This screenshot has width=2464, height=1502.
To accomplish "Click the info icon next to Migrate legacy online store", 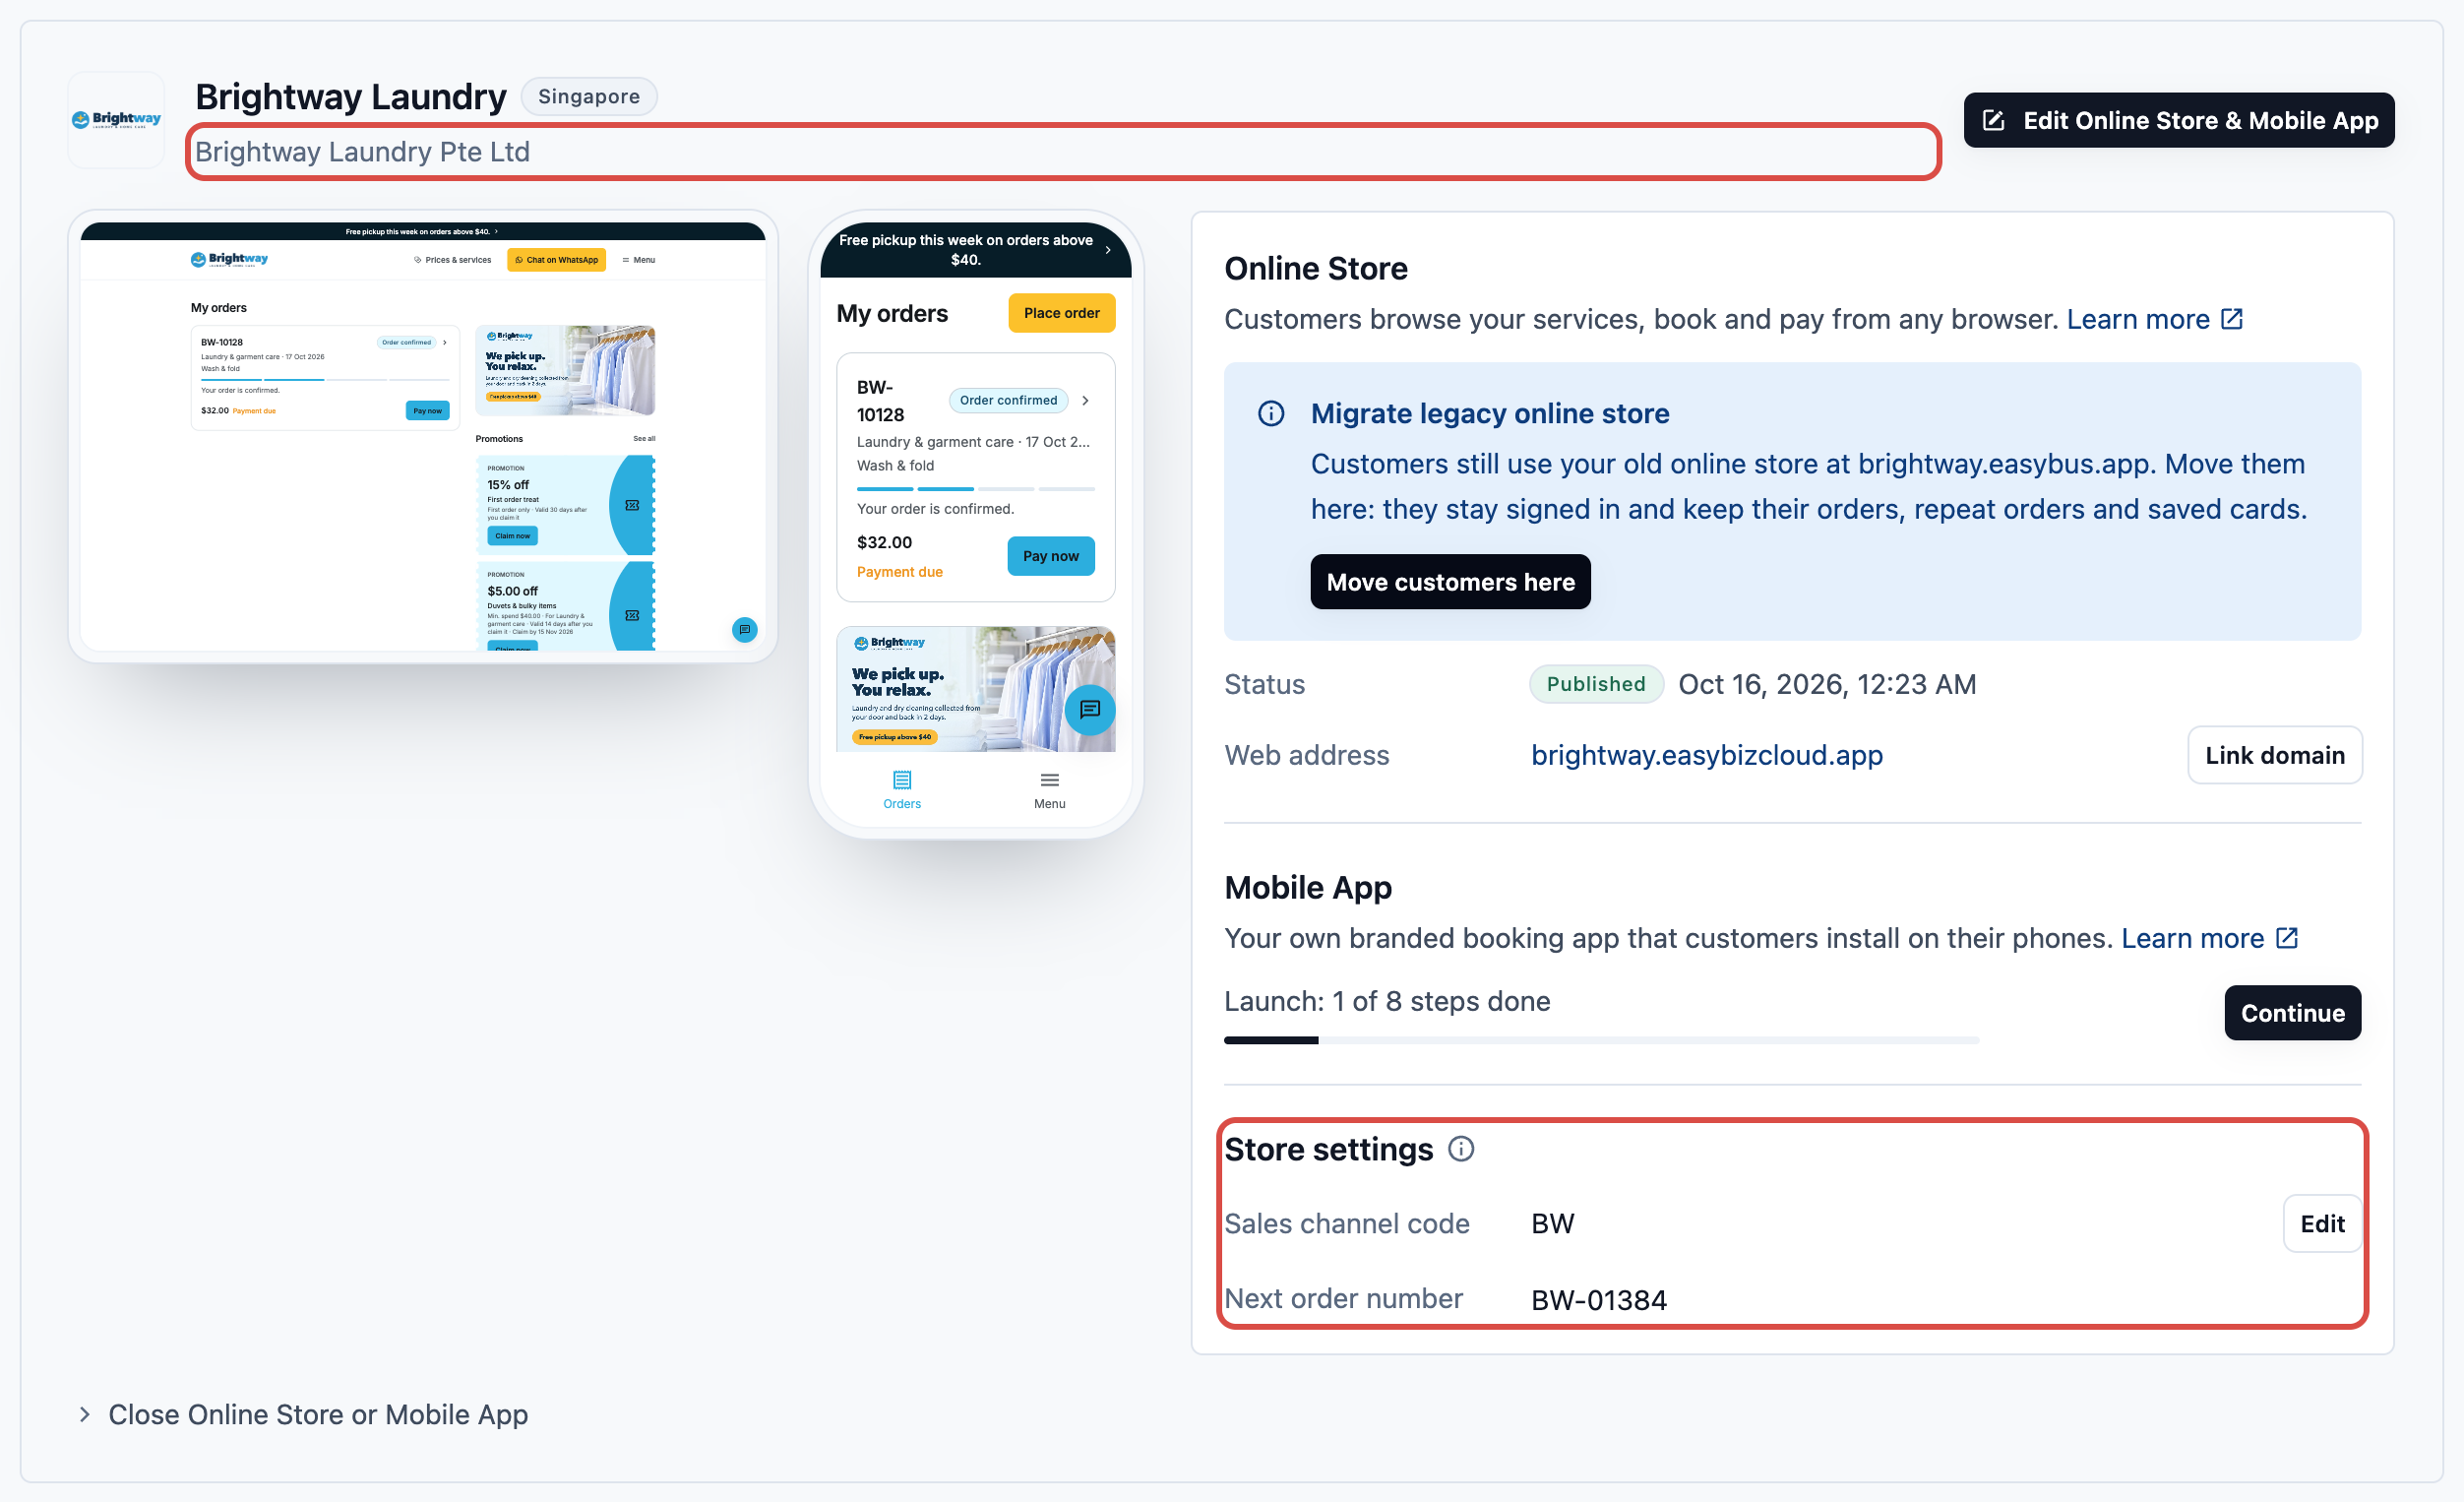I will (1271, 413).
